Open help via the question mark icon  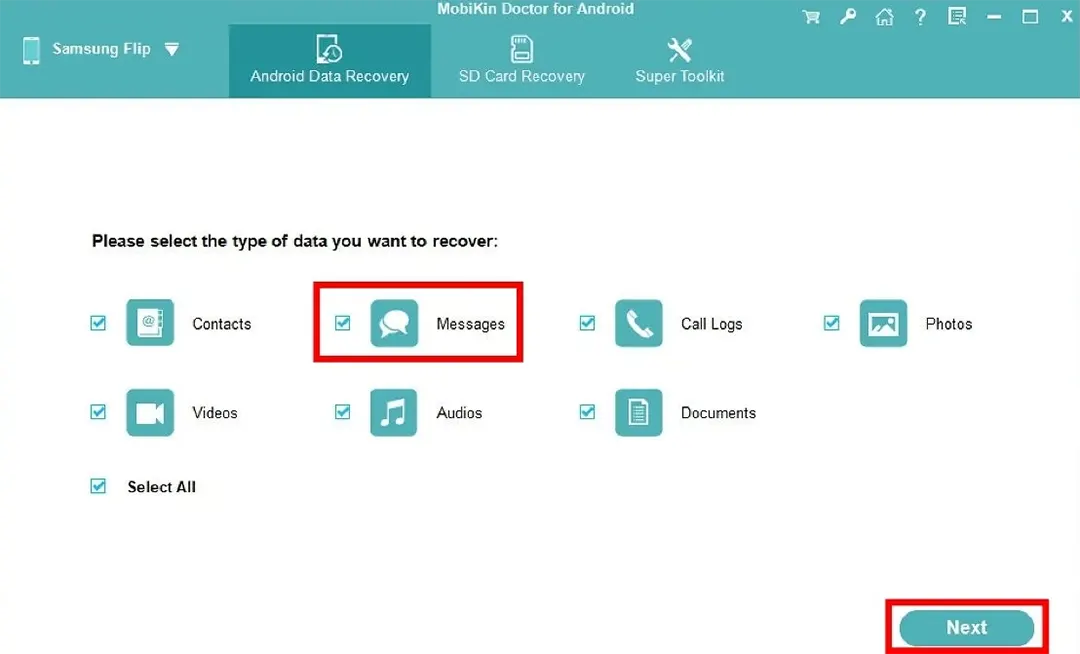coord(920,16)
